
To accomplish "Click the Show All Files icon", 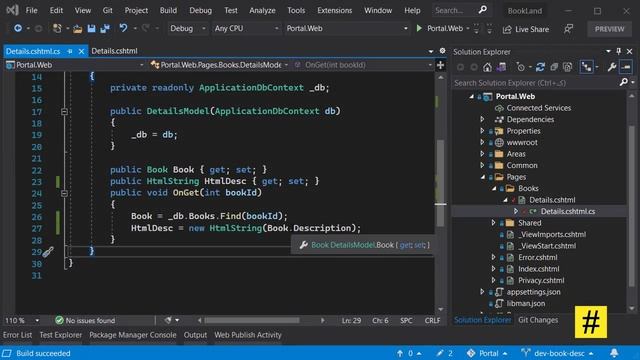I will [567, 67].
